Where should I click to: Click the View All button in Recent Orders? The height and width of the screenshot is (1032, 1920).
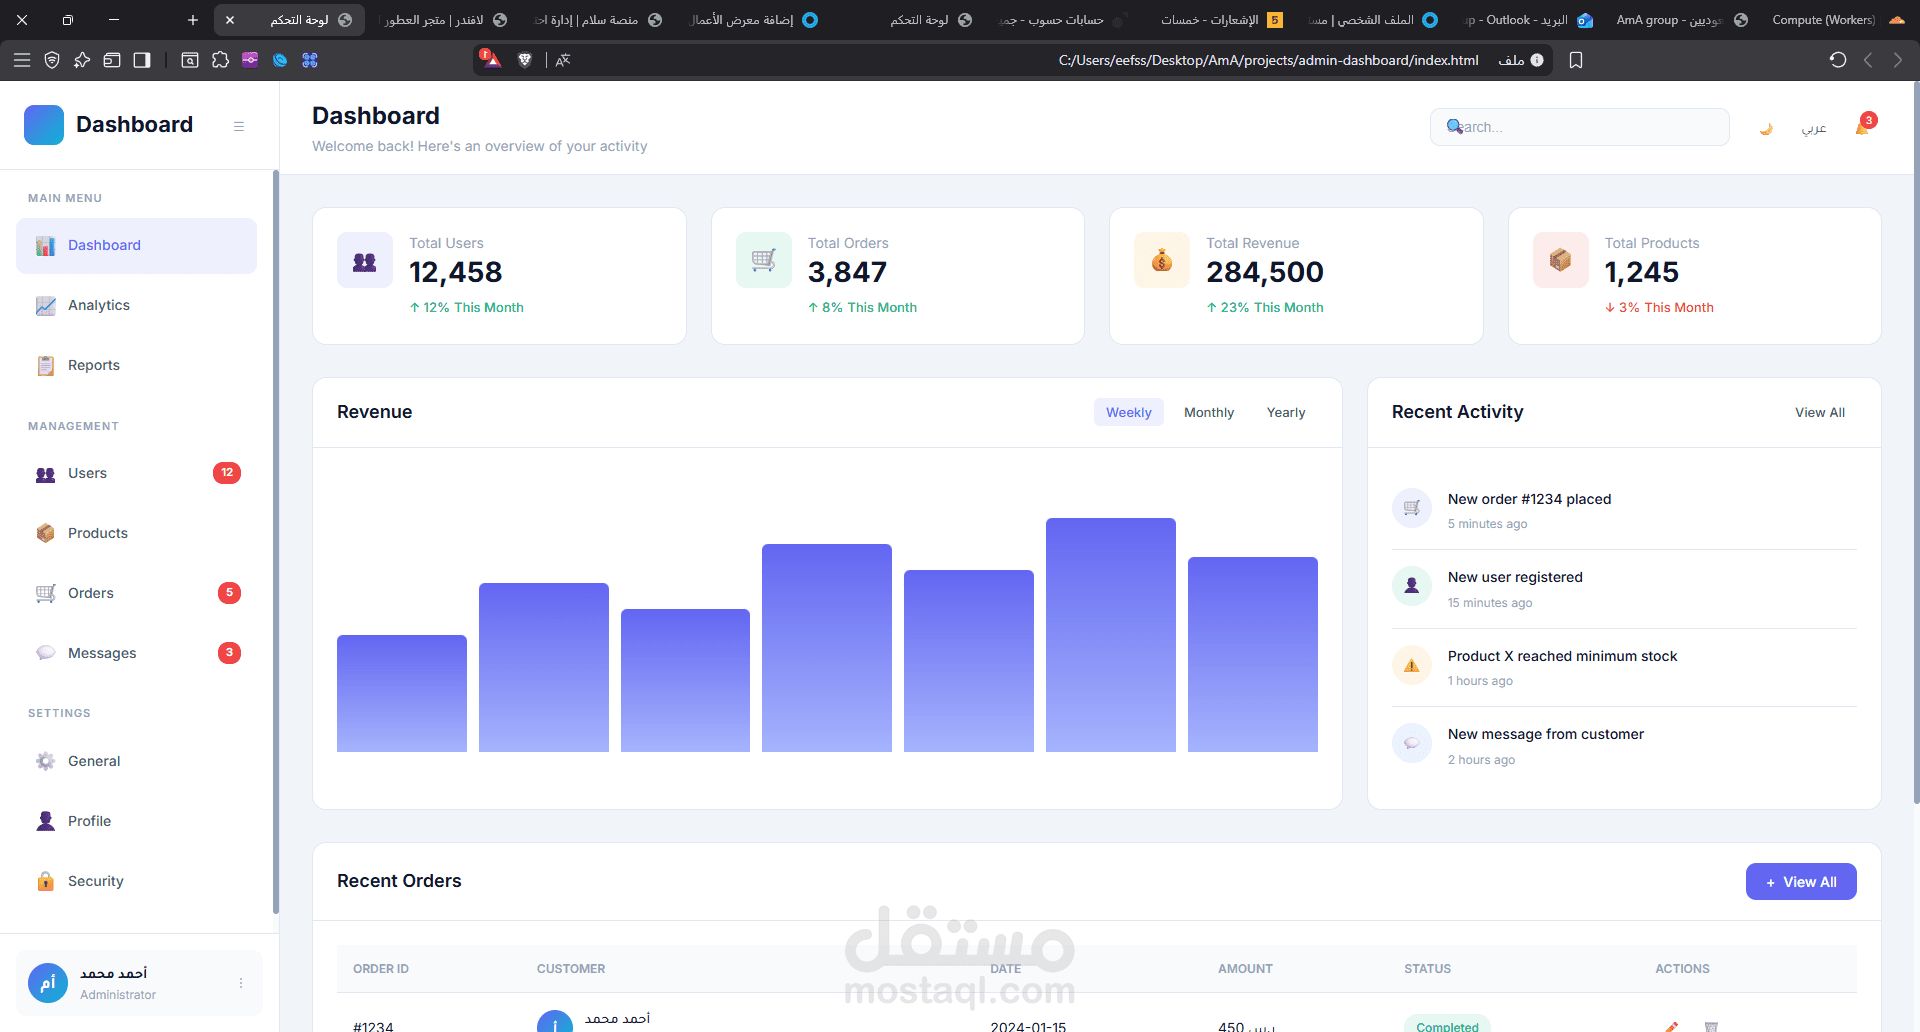pos(1801,882)
